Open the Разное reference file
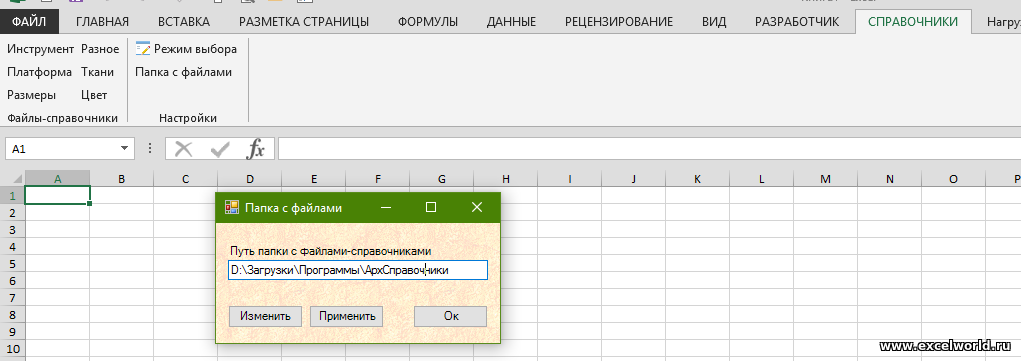Viewport: 1021px width, 361px height. (x=100, y=49)
